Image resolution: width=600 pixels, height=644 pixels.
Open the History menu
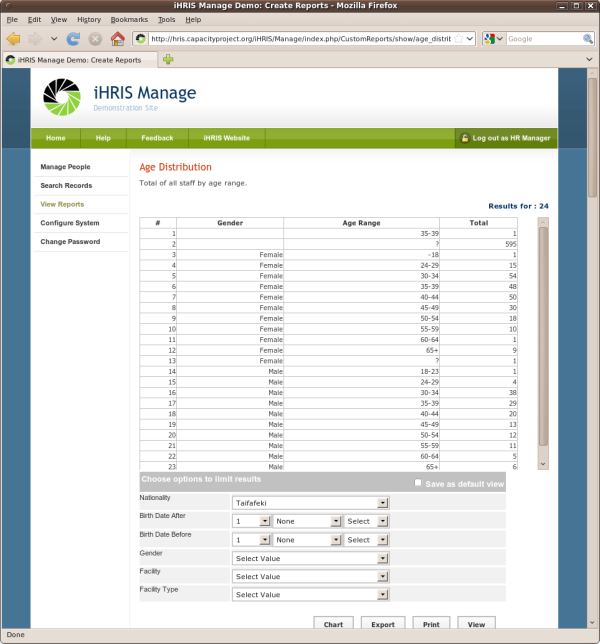[x=89, y=19]
